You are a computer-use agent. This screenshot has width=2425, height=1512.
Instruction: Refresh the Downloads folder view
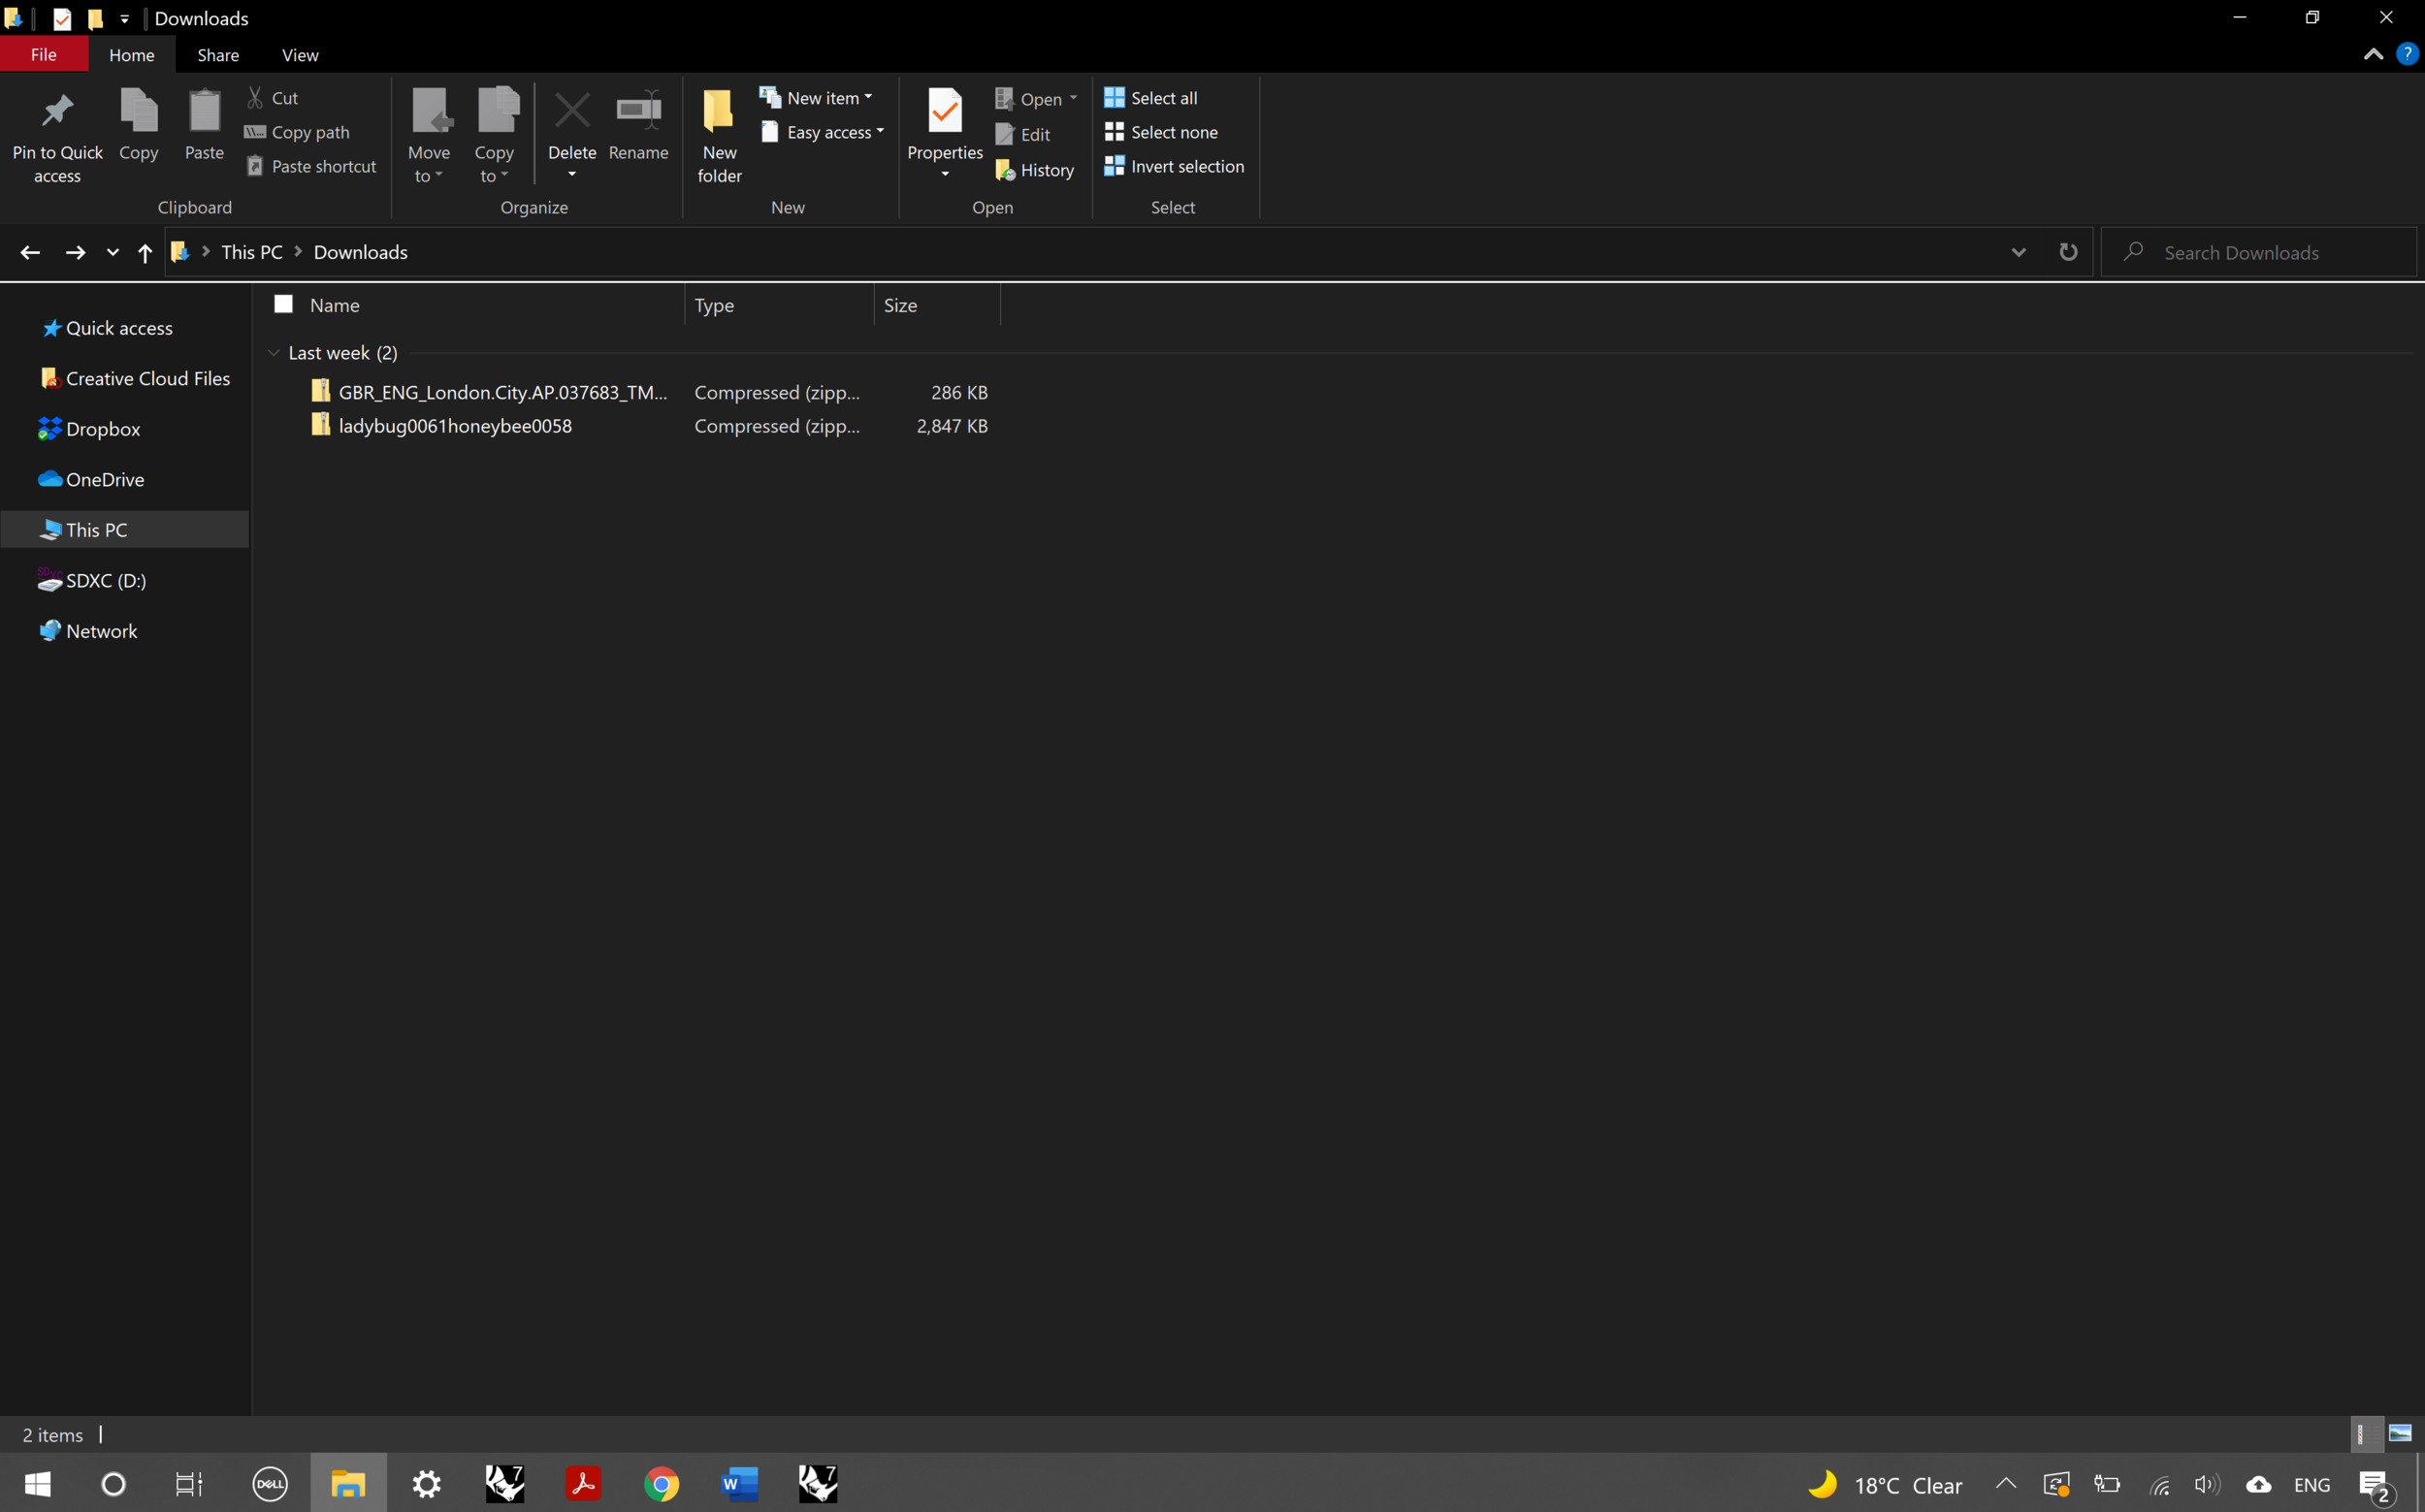pyautogui.click(x=2067, y=252)
